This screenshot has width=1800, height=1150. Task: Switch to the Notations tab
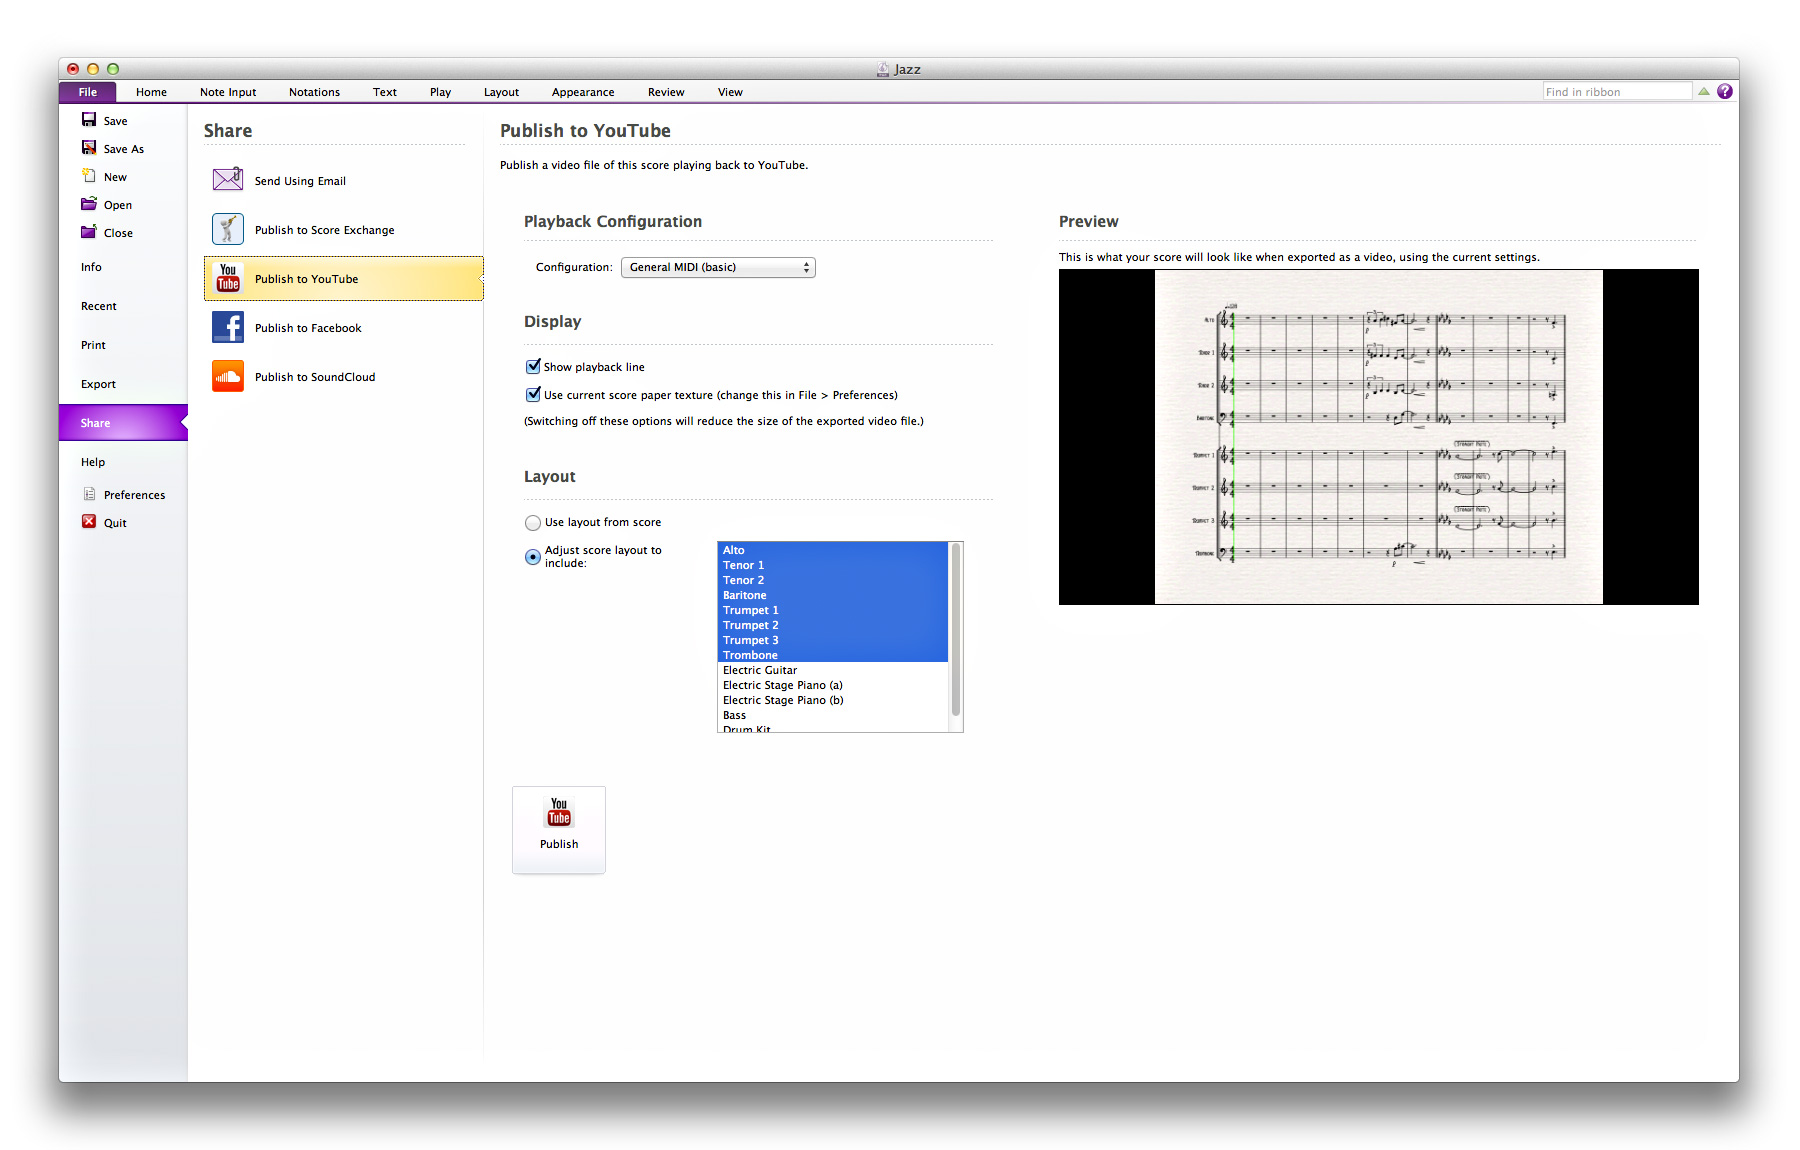314,92
